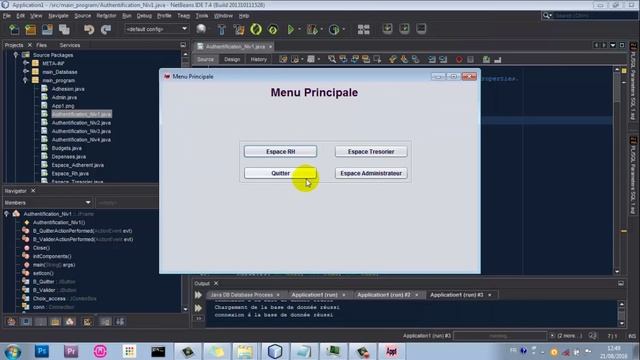Screen dimensions: 640x360
Task: Open Photoshop from the taskbar
Action: (x=42, y=351)
